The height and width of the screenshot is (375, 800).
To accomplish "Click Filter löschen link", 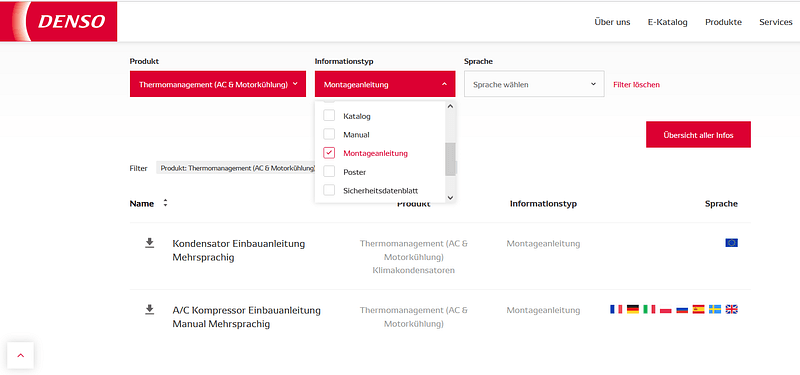I will [x=636, y=85].
